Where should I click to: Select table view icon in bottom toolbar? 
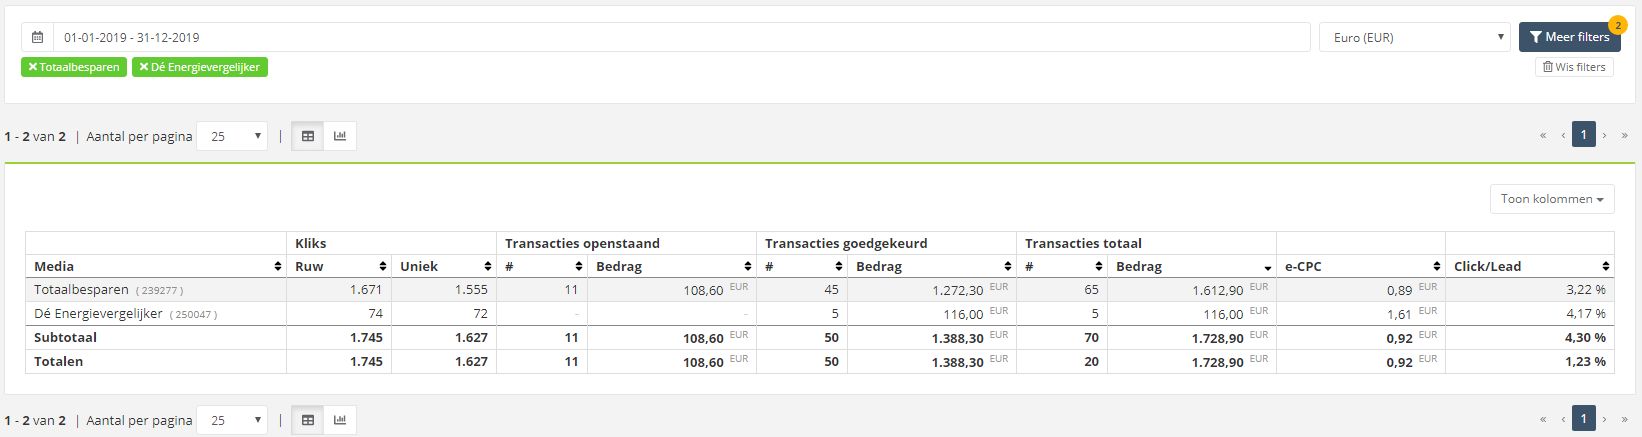(x=308, y=420)
